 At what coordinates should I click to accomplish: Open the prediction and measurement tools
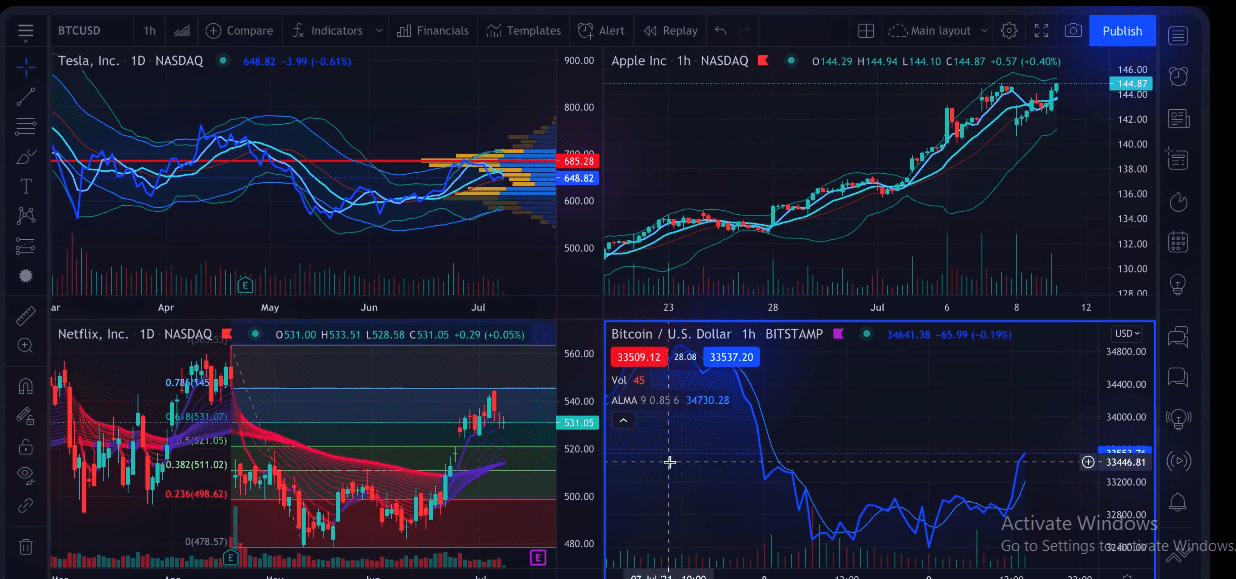click(x=26, y=245)
